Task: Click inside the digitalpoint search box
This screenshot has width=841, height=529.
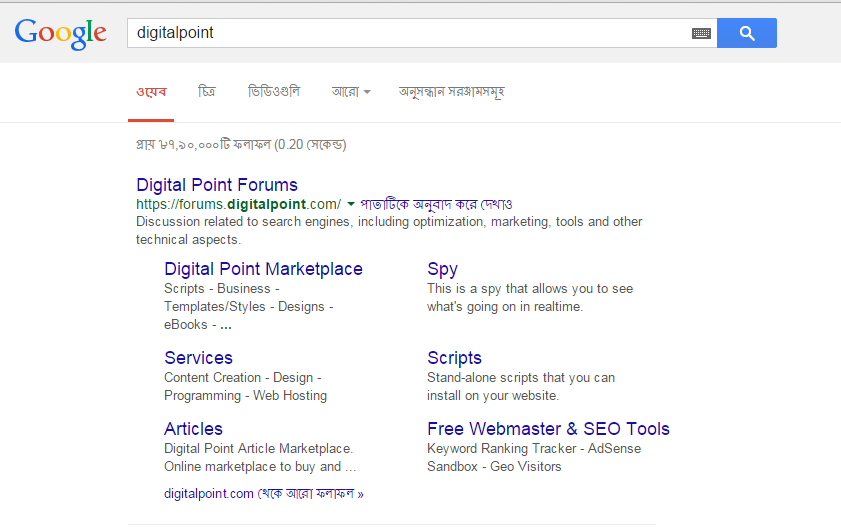Action: (400, 33)
